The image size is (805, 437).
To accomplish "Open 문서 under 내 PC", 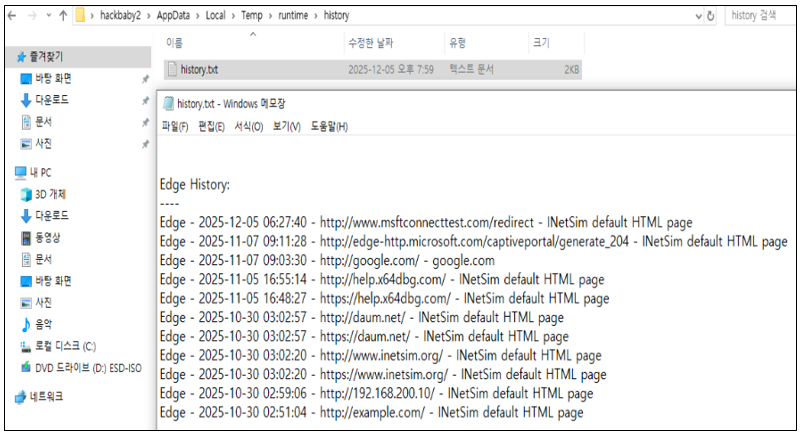I will [43, 259].
